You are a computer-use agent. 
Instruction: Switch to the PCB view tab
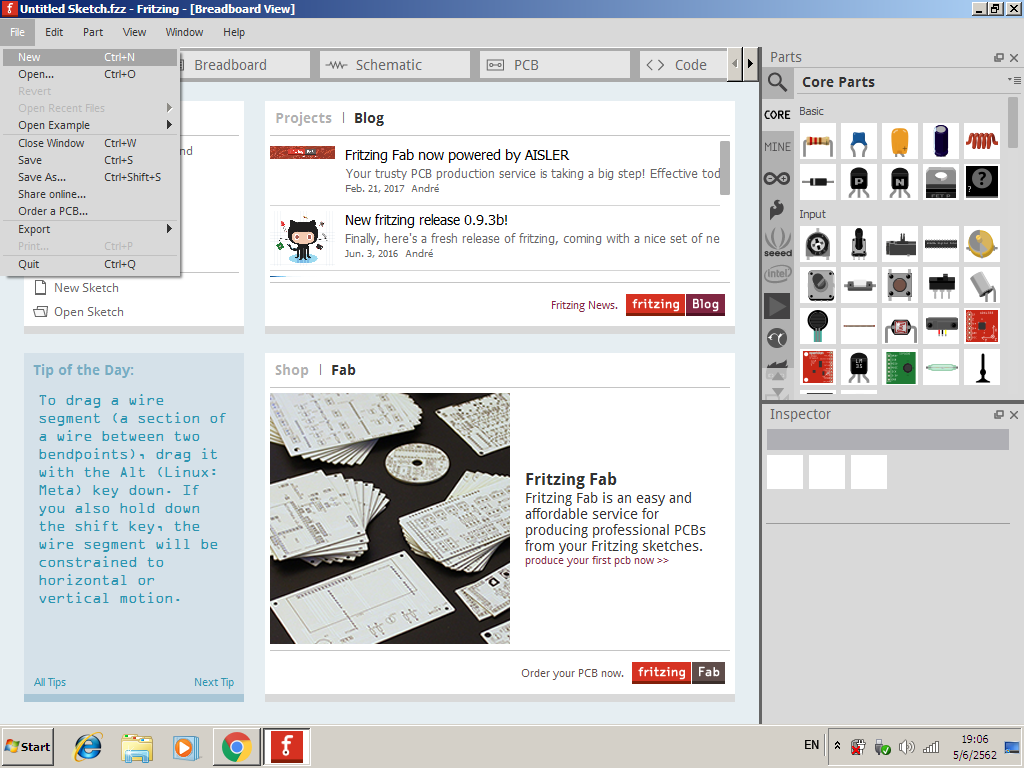(x=554, y=65)
